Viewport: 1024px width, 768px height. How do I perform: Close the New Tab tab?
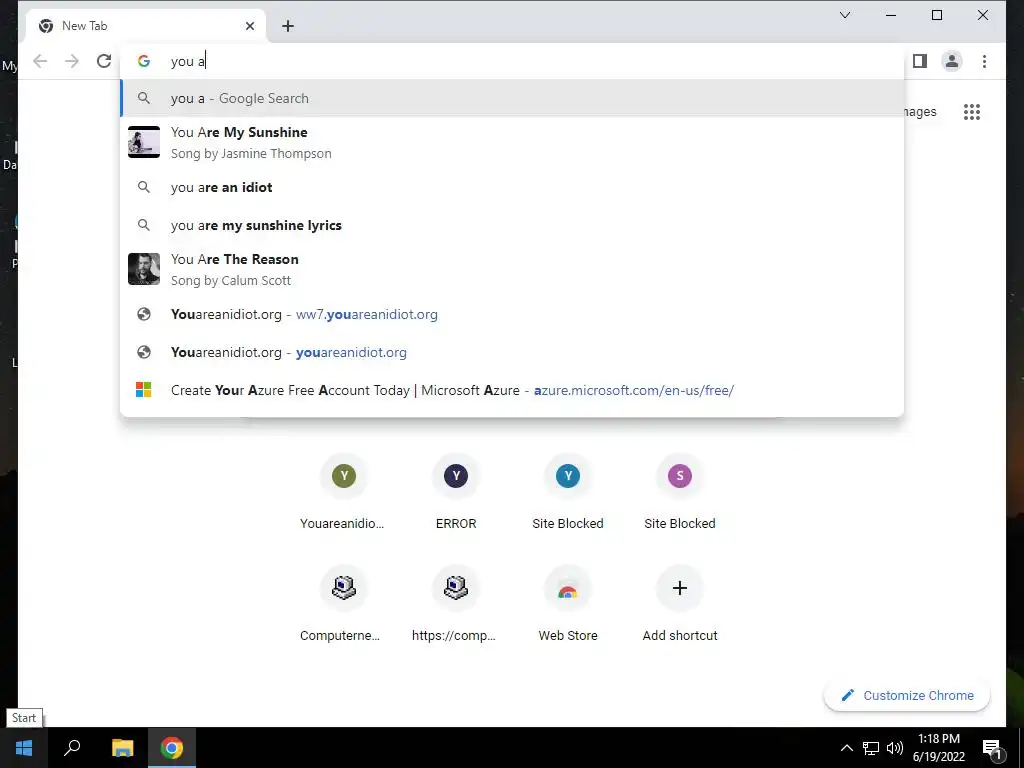249,26
